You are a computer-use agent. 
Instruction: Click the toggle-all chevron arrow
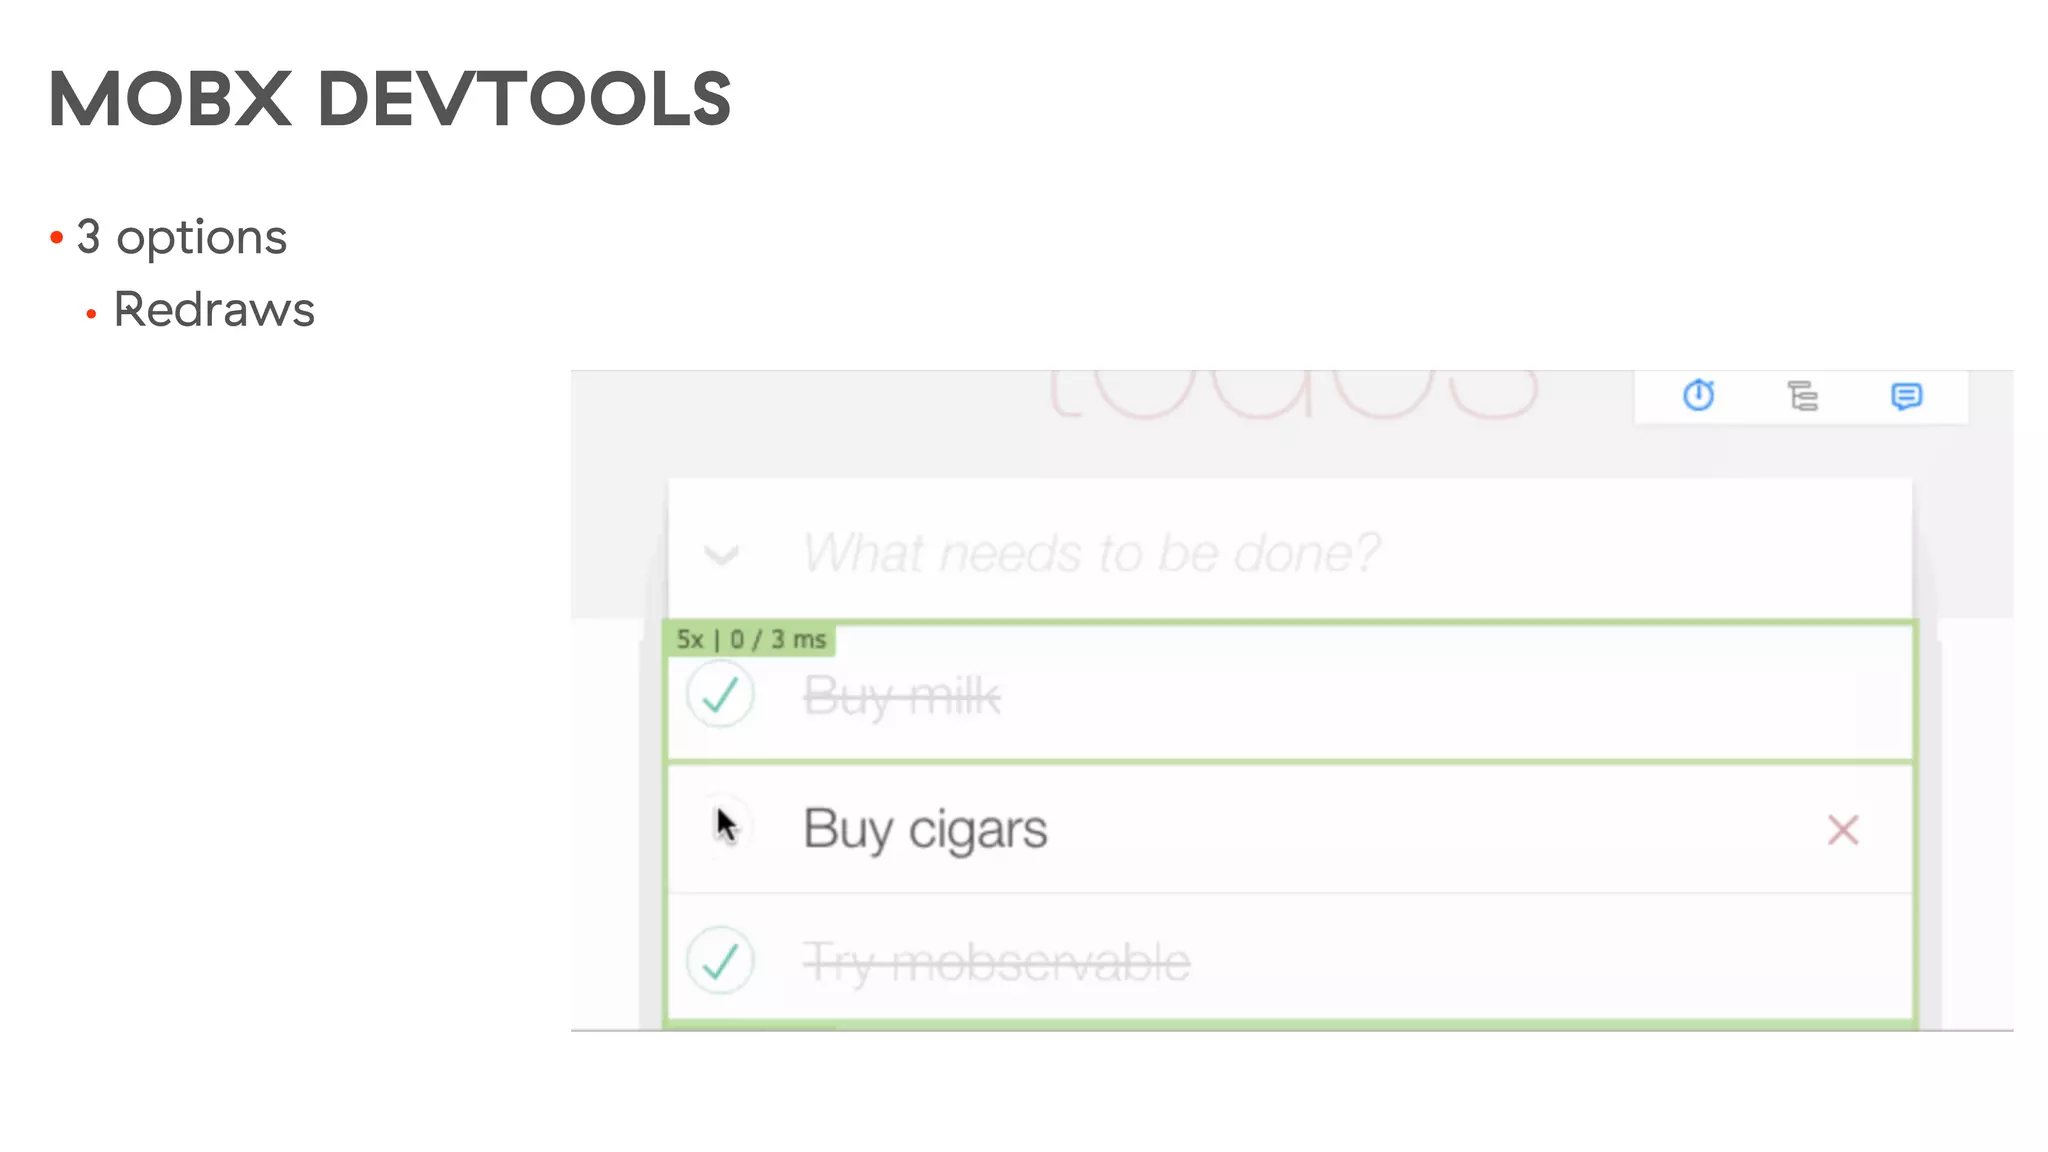[721, 554]
